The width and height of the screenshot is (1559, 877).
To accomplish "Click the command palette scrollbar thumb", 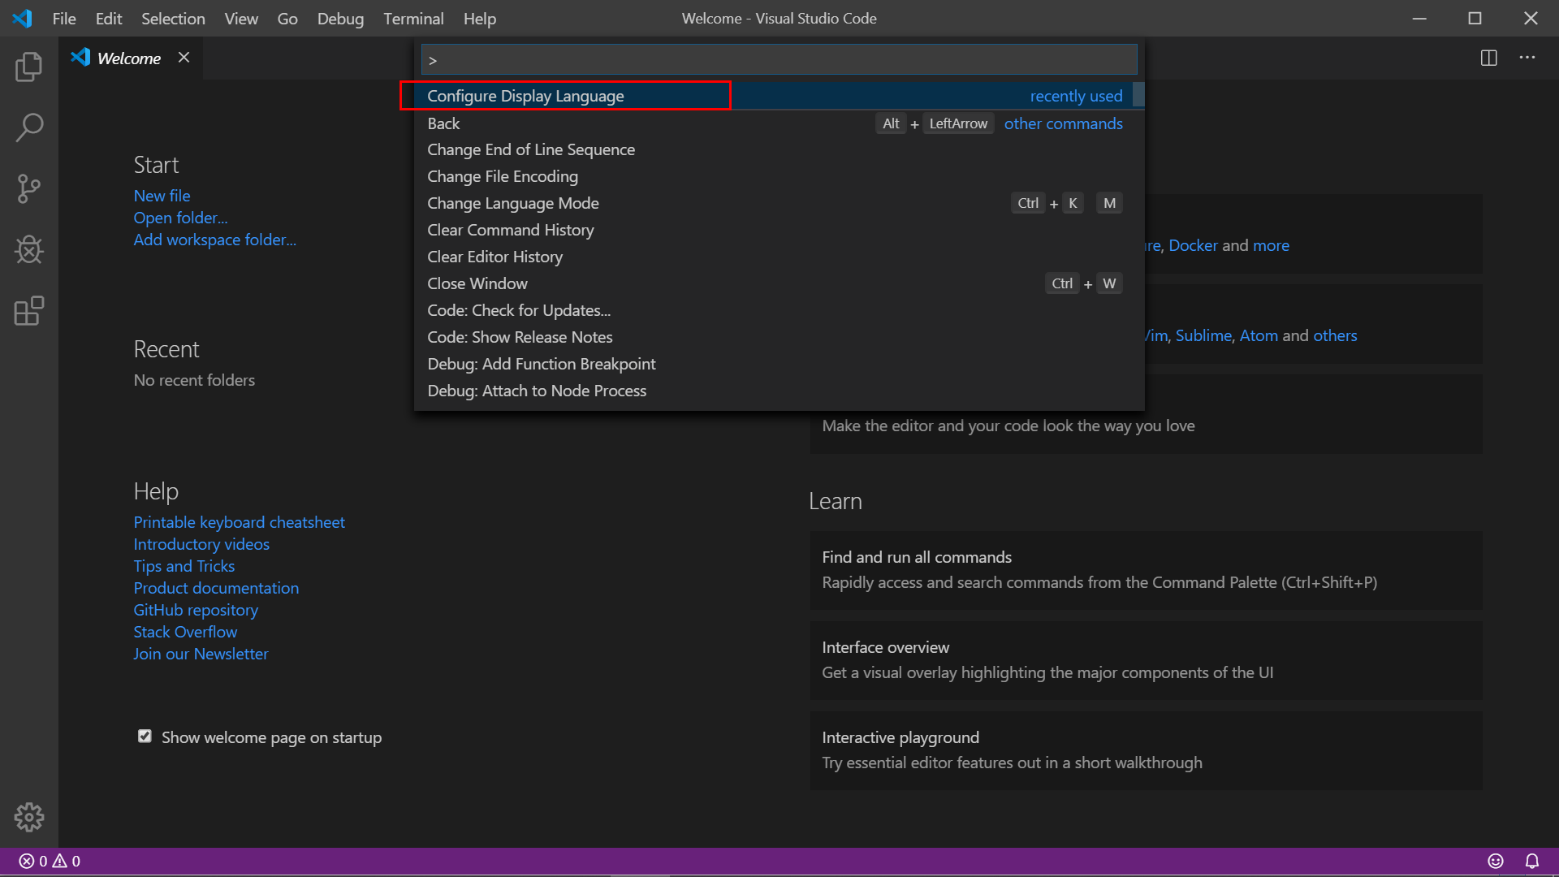I will pyautogui.click(x=1138, y=95).
